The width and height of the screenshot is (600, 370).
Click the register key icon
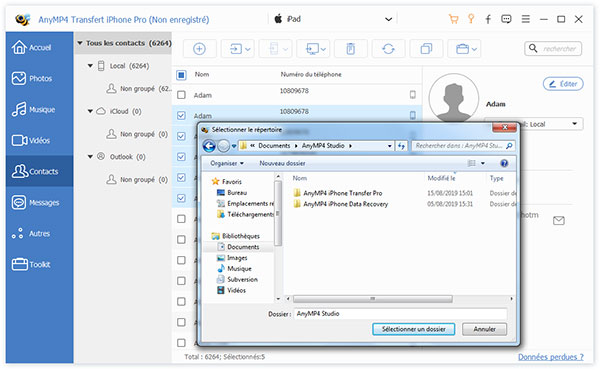point(471,19)
